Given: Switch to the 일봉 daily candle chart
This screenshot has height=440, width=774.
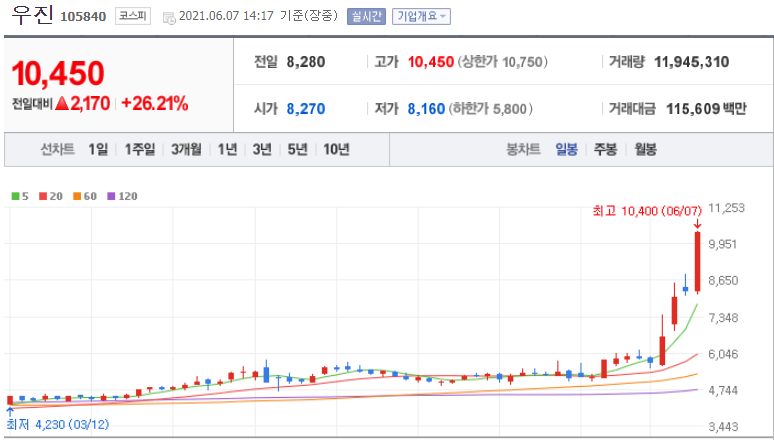Looking at the screenshot, I should 566,149.
